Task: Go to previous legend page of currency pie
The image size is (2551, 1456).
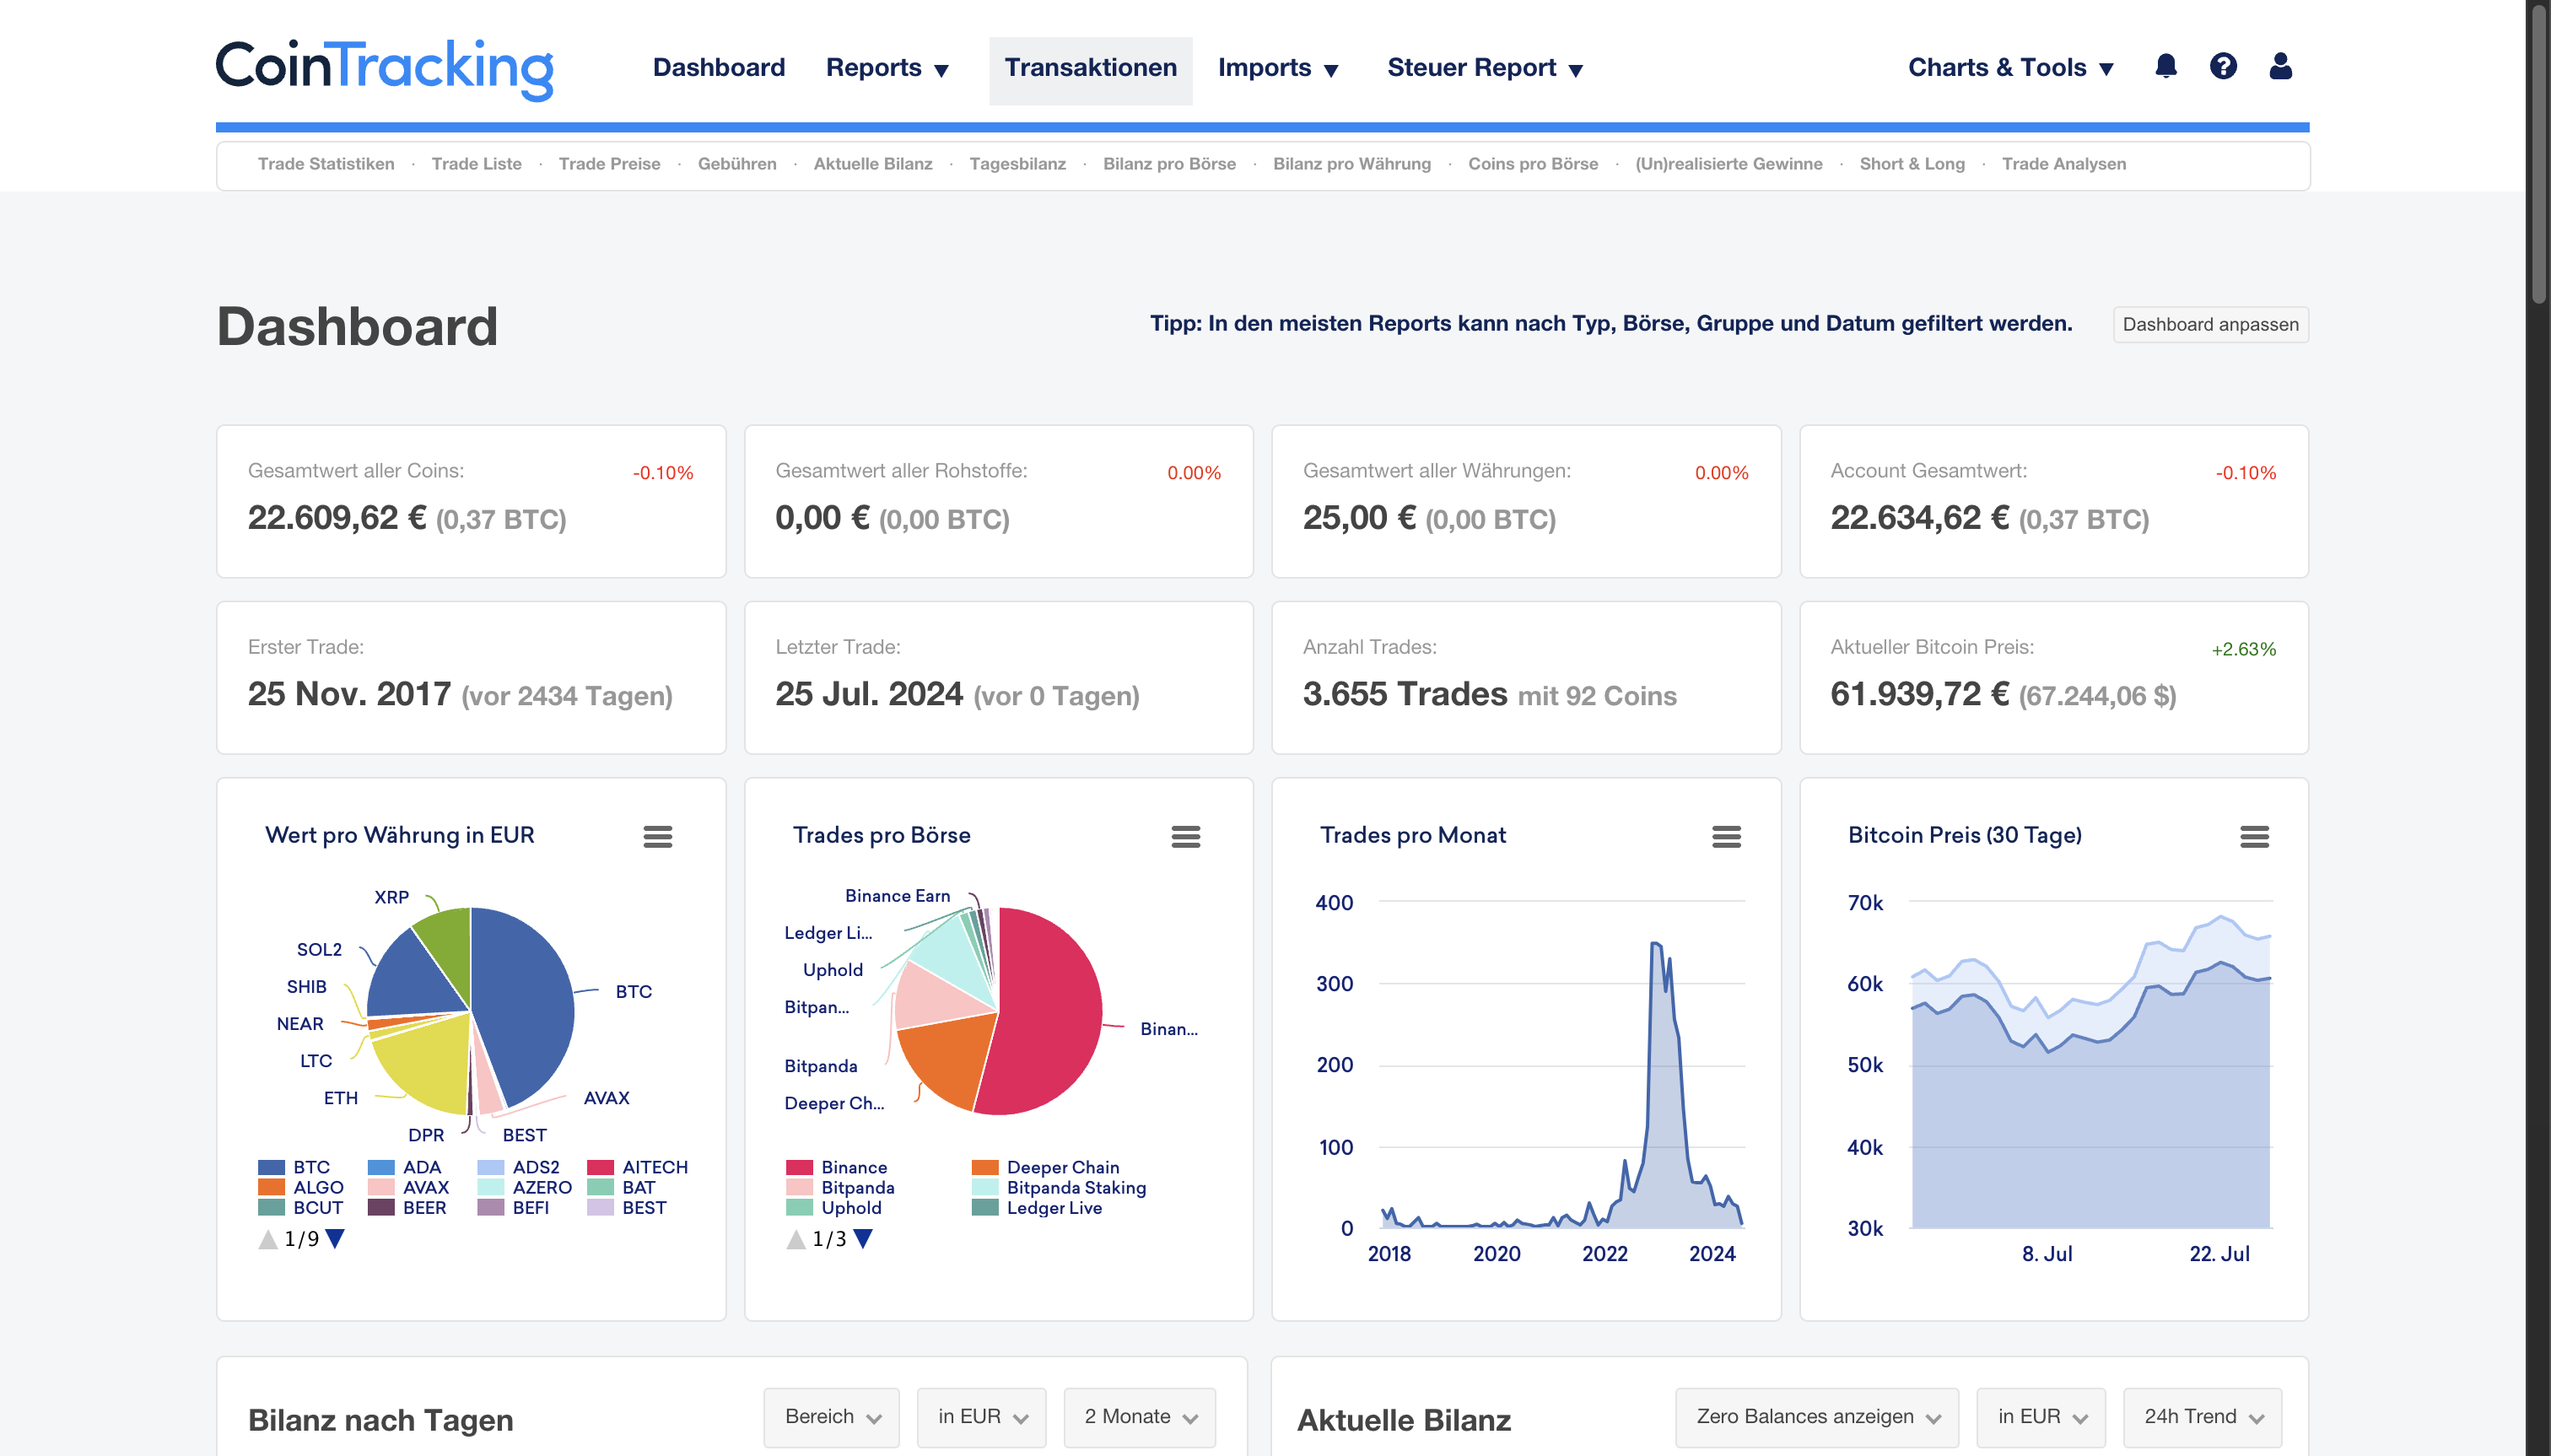Action: point(268,1239)
